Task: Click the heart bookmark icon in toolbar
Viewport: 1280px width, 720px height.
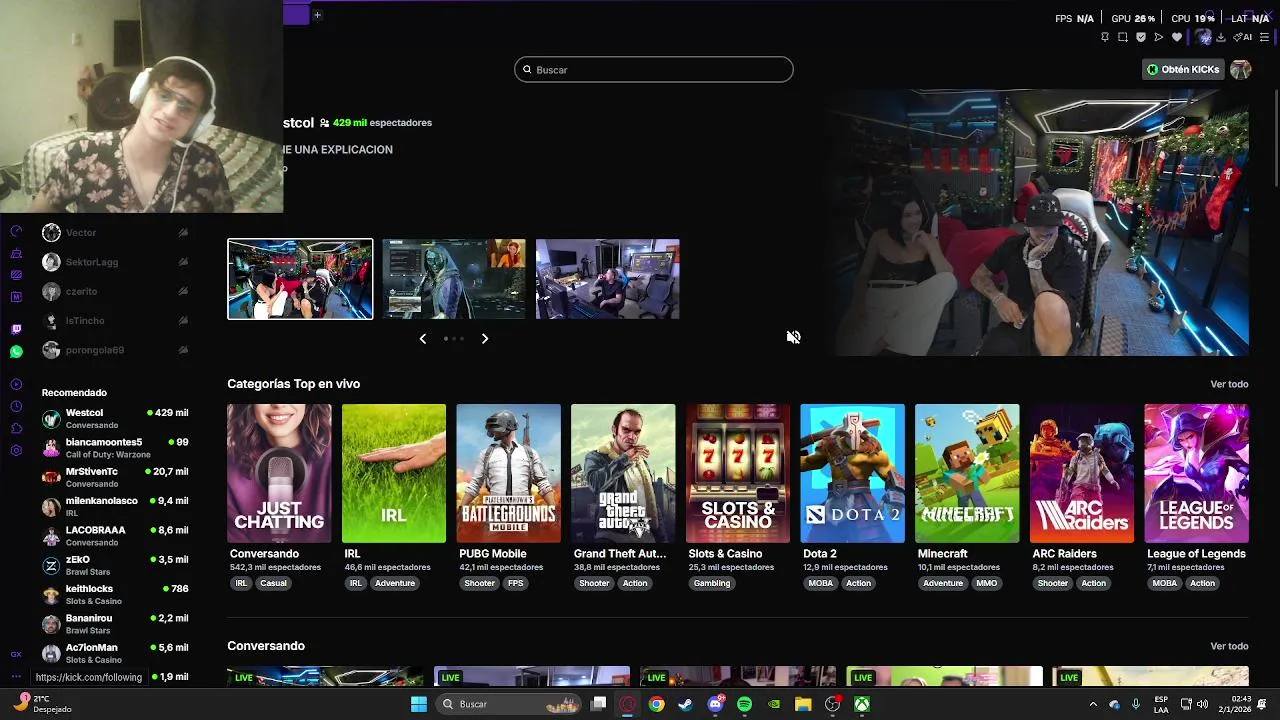Action: point(1177,37)
